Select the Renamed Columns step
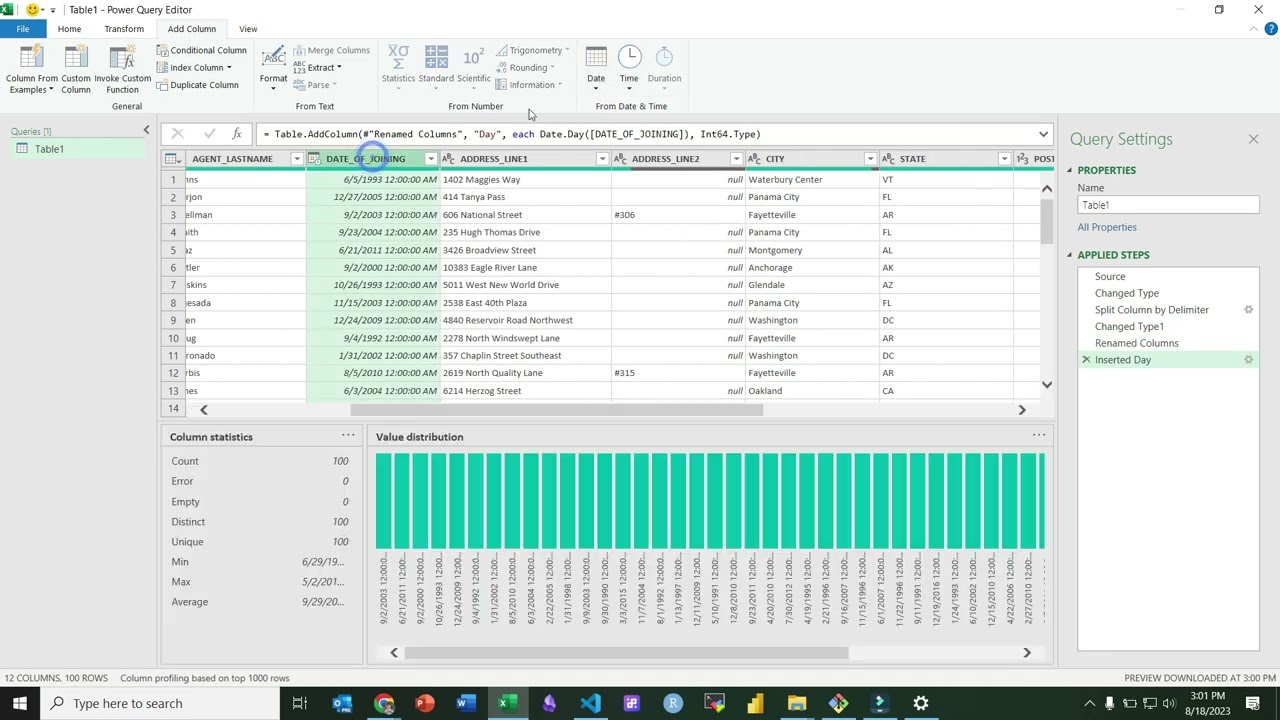Viewport: 1280px width, 720px height. [1136, 343]
